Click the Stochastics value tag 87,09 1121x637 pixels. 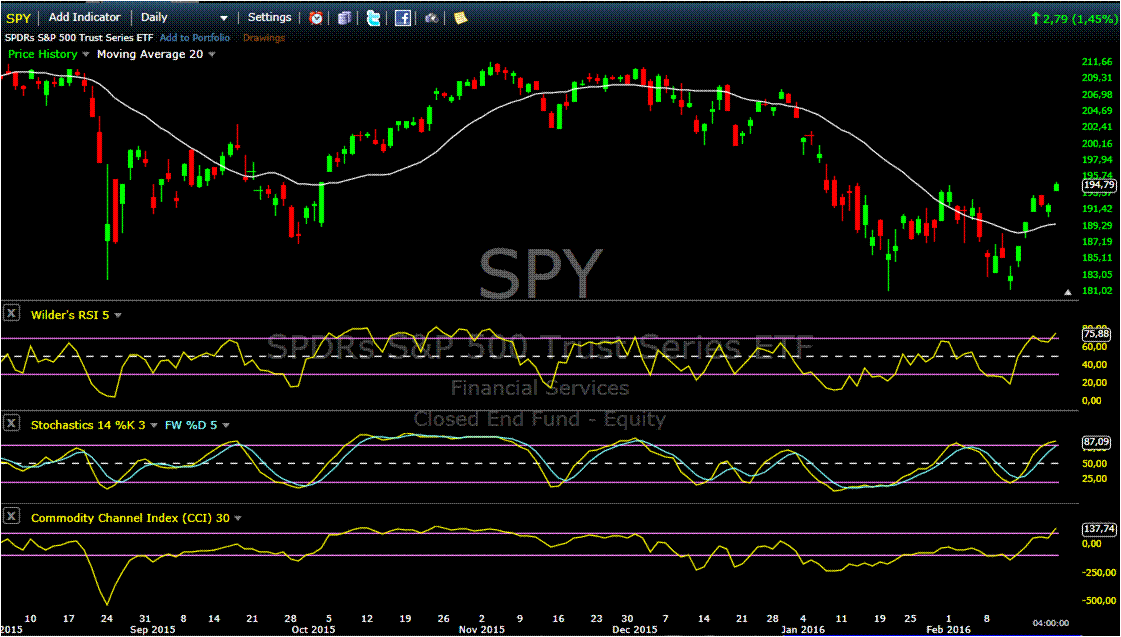point(1098,443)
